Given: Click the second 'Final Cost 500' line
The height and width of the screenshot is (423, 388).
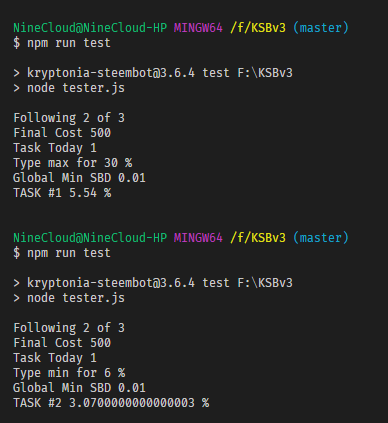Looking at the screenshot, I should [x=62, y=343].
